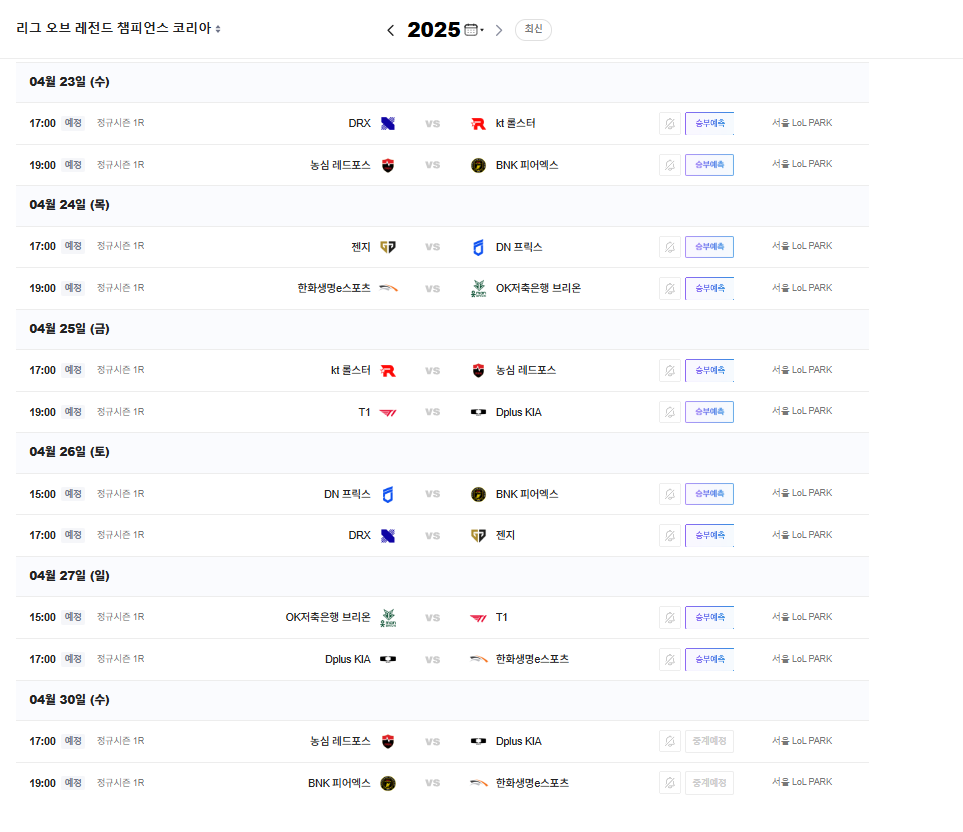Open 승부예측 for Dplus KIA vs 한화생명
Viewport: 963px width, 832px height.
[x=709, y=659]
